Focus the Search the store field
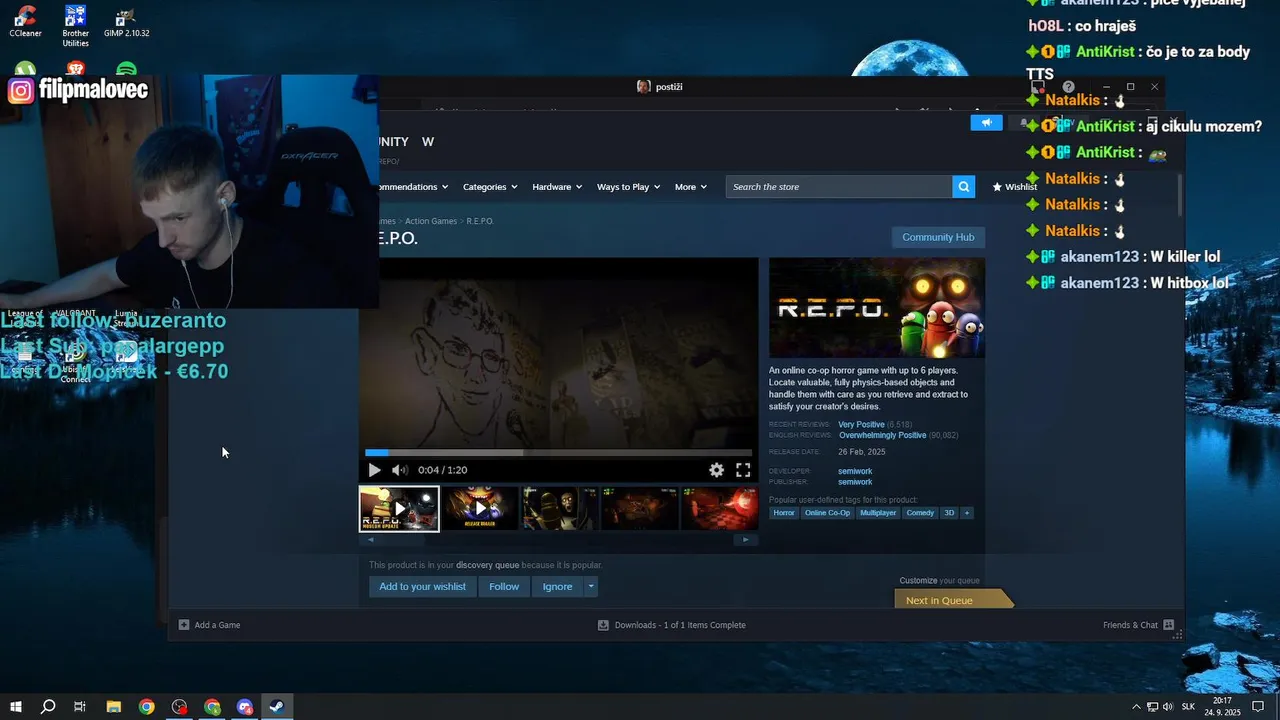This screenshot has width=1280, height=720. (x=839, y=187)
